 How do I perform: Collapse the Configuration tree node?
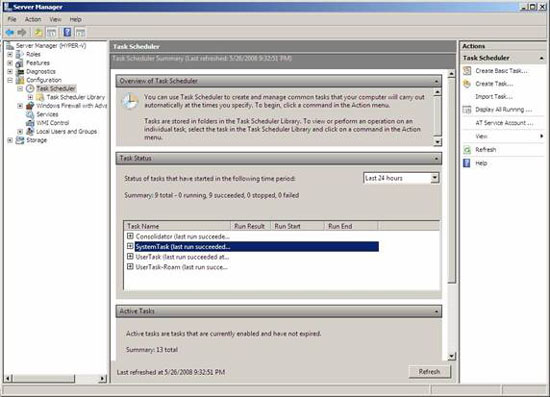point(10,80)
